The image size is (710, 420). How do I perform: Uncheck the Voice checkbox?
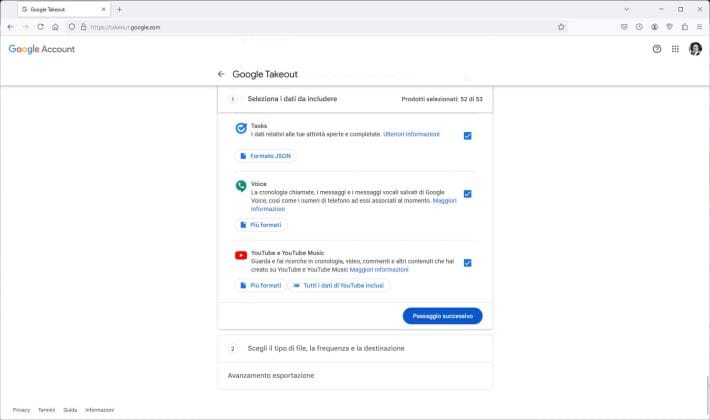pyautogui.click(x=468, y=194)
